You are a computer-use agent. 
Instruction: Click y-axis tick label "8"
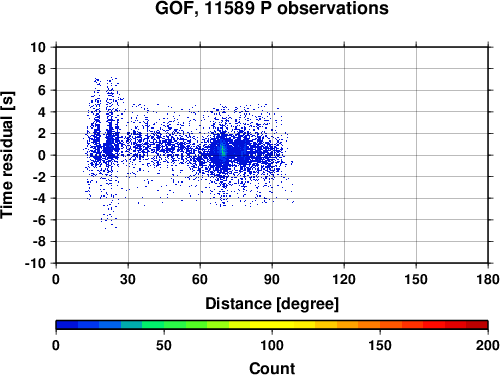(42, 69)
